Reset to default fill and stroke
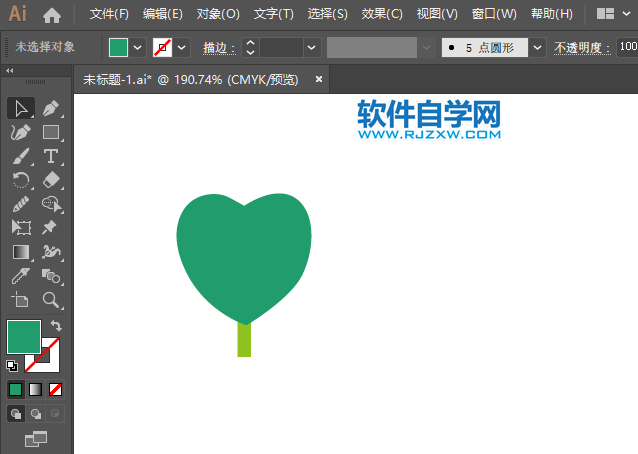This screenshot has height=454, width=638. (12, 366)
